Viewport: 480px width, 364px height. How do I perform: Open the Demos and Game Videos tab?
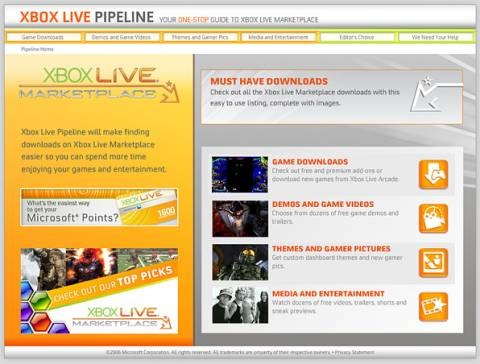point(121,37)
